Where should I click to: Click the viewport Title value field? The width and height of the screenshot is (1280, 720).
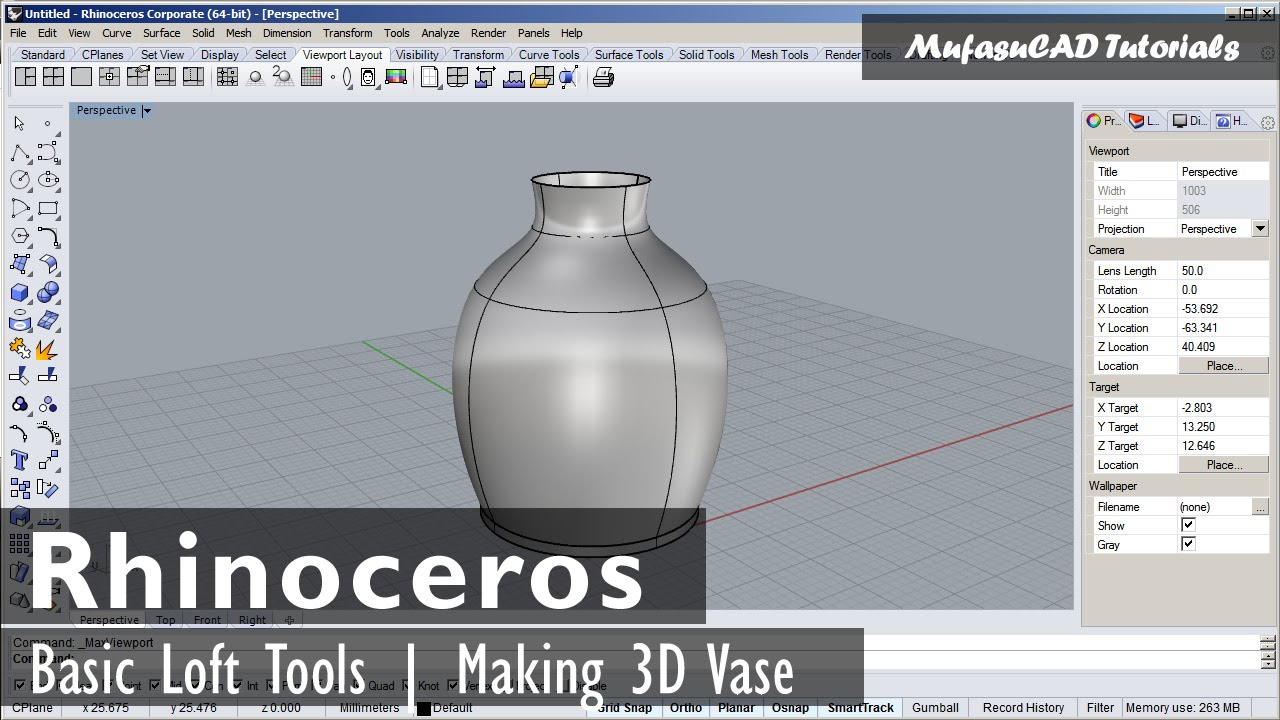click(x=1224, y=171)
